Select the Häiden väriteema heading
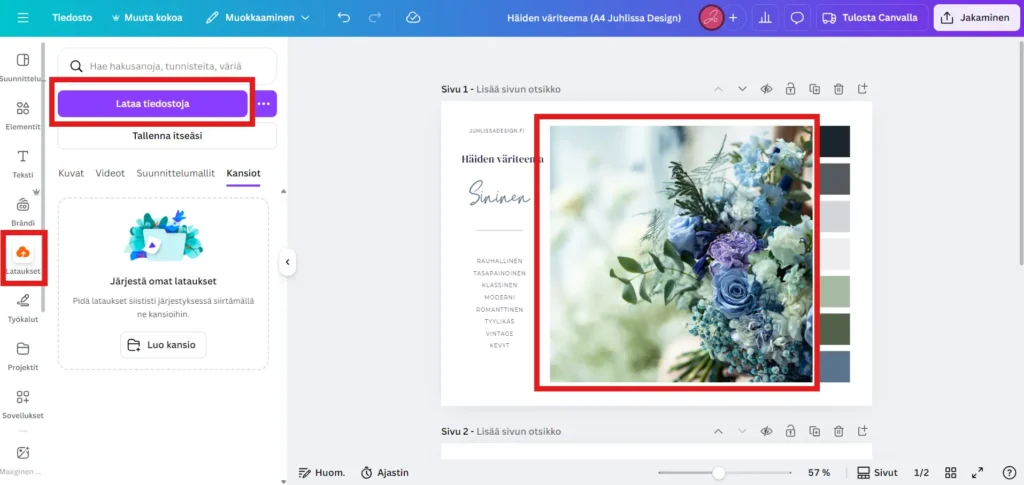1024x485 pixels. [502, 159]
